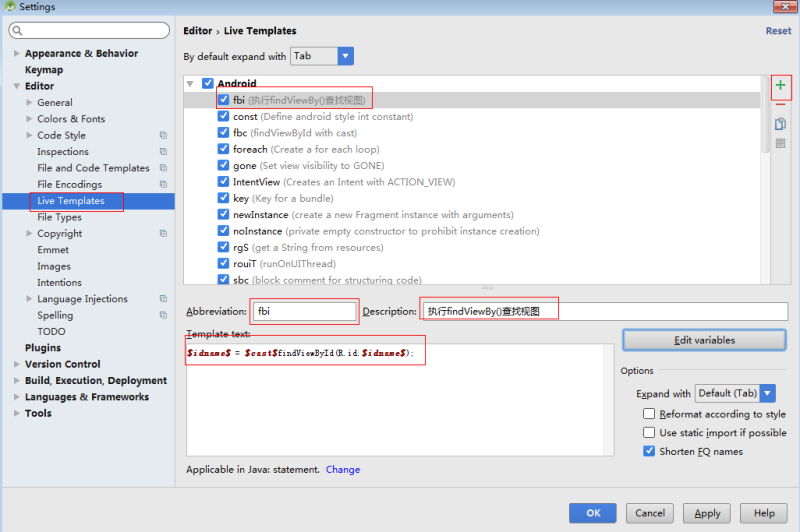
Task: Open the Keymap settings page
Action: [44, 70]
